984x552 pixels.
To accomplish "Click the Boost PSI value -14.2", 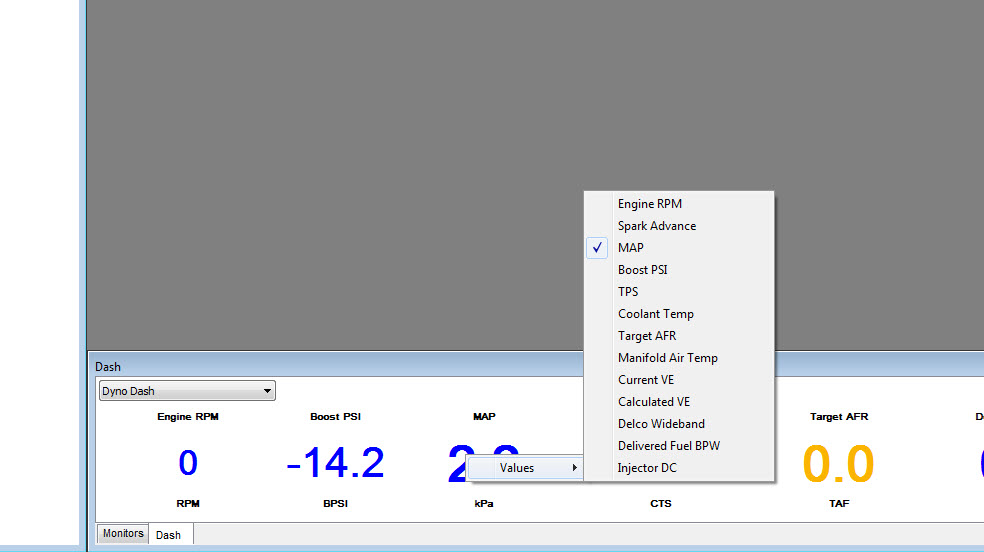I will (335, 463).
